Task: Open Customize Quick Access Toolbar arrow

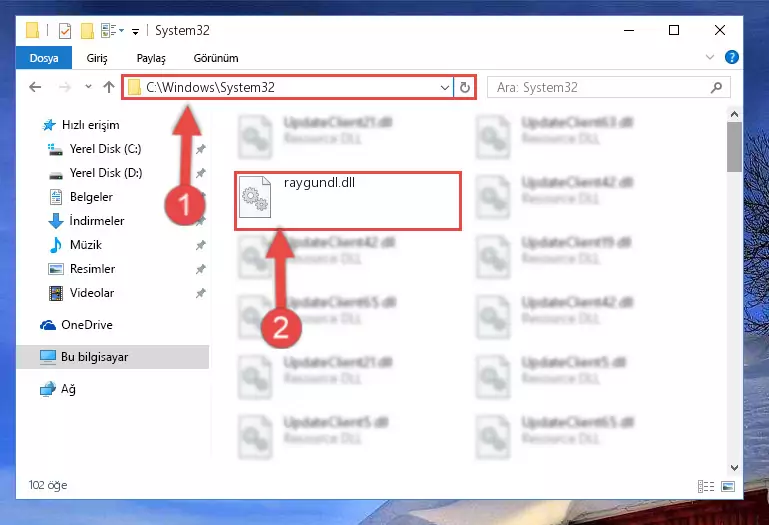Action: pyautogui.click(x=135, y=32)
